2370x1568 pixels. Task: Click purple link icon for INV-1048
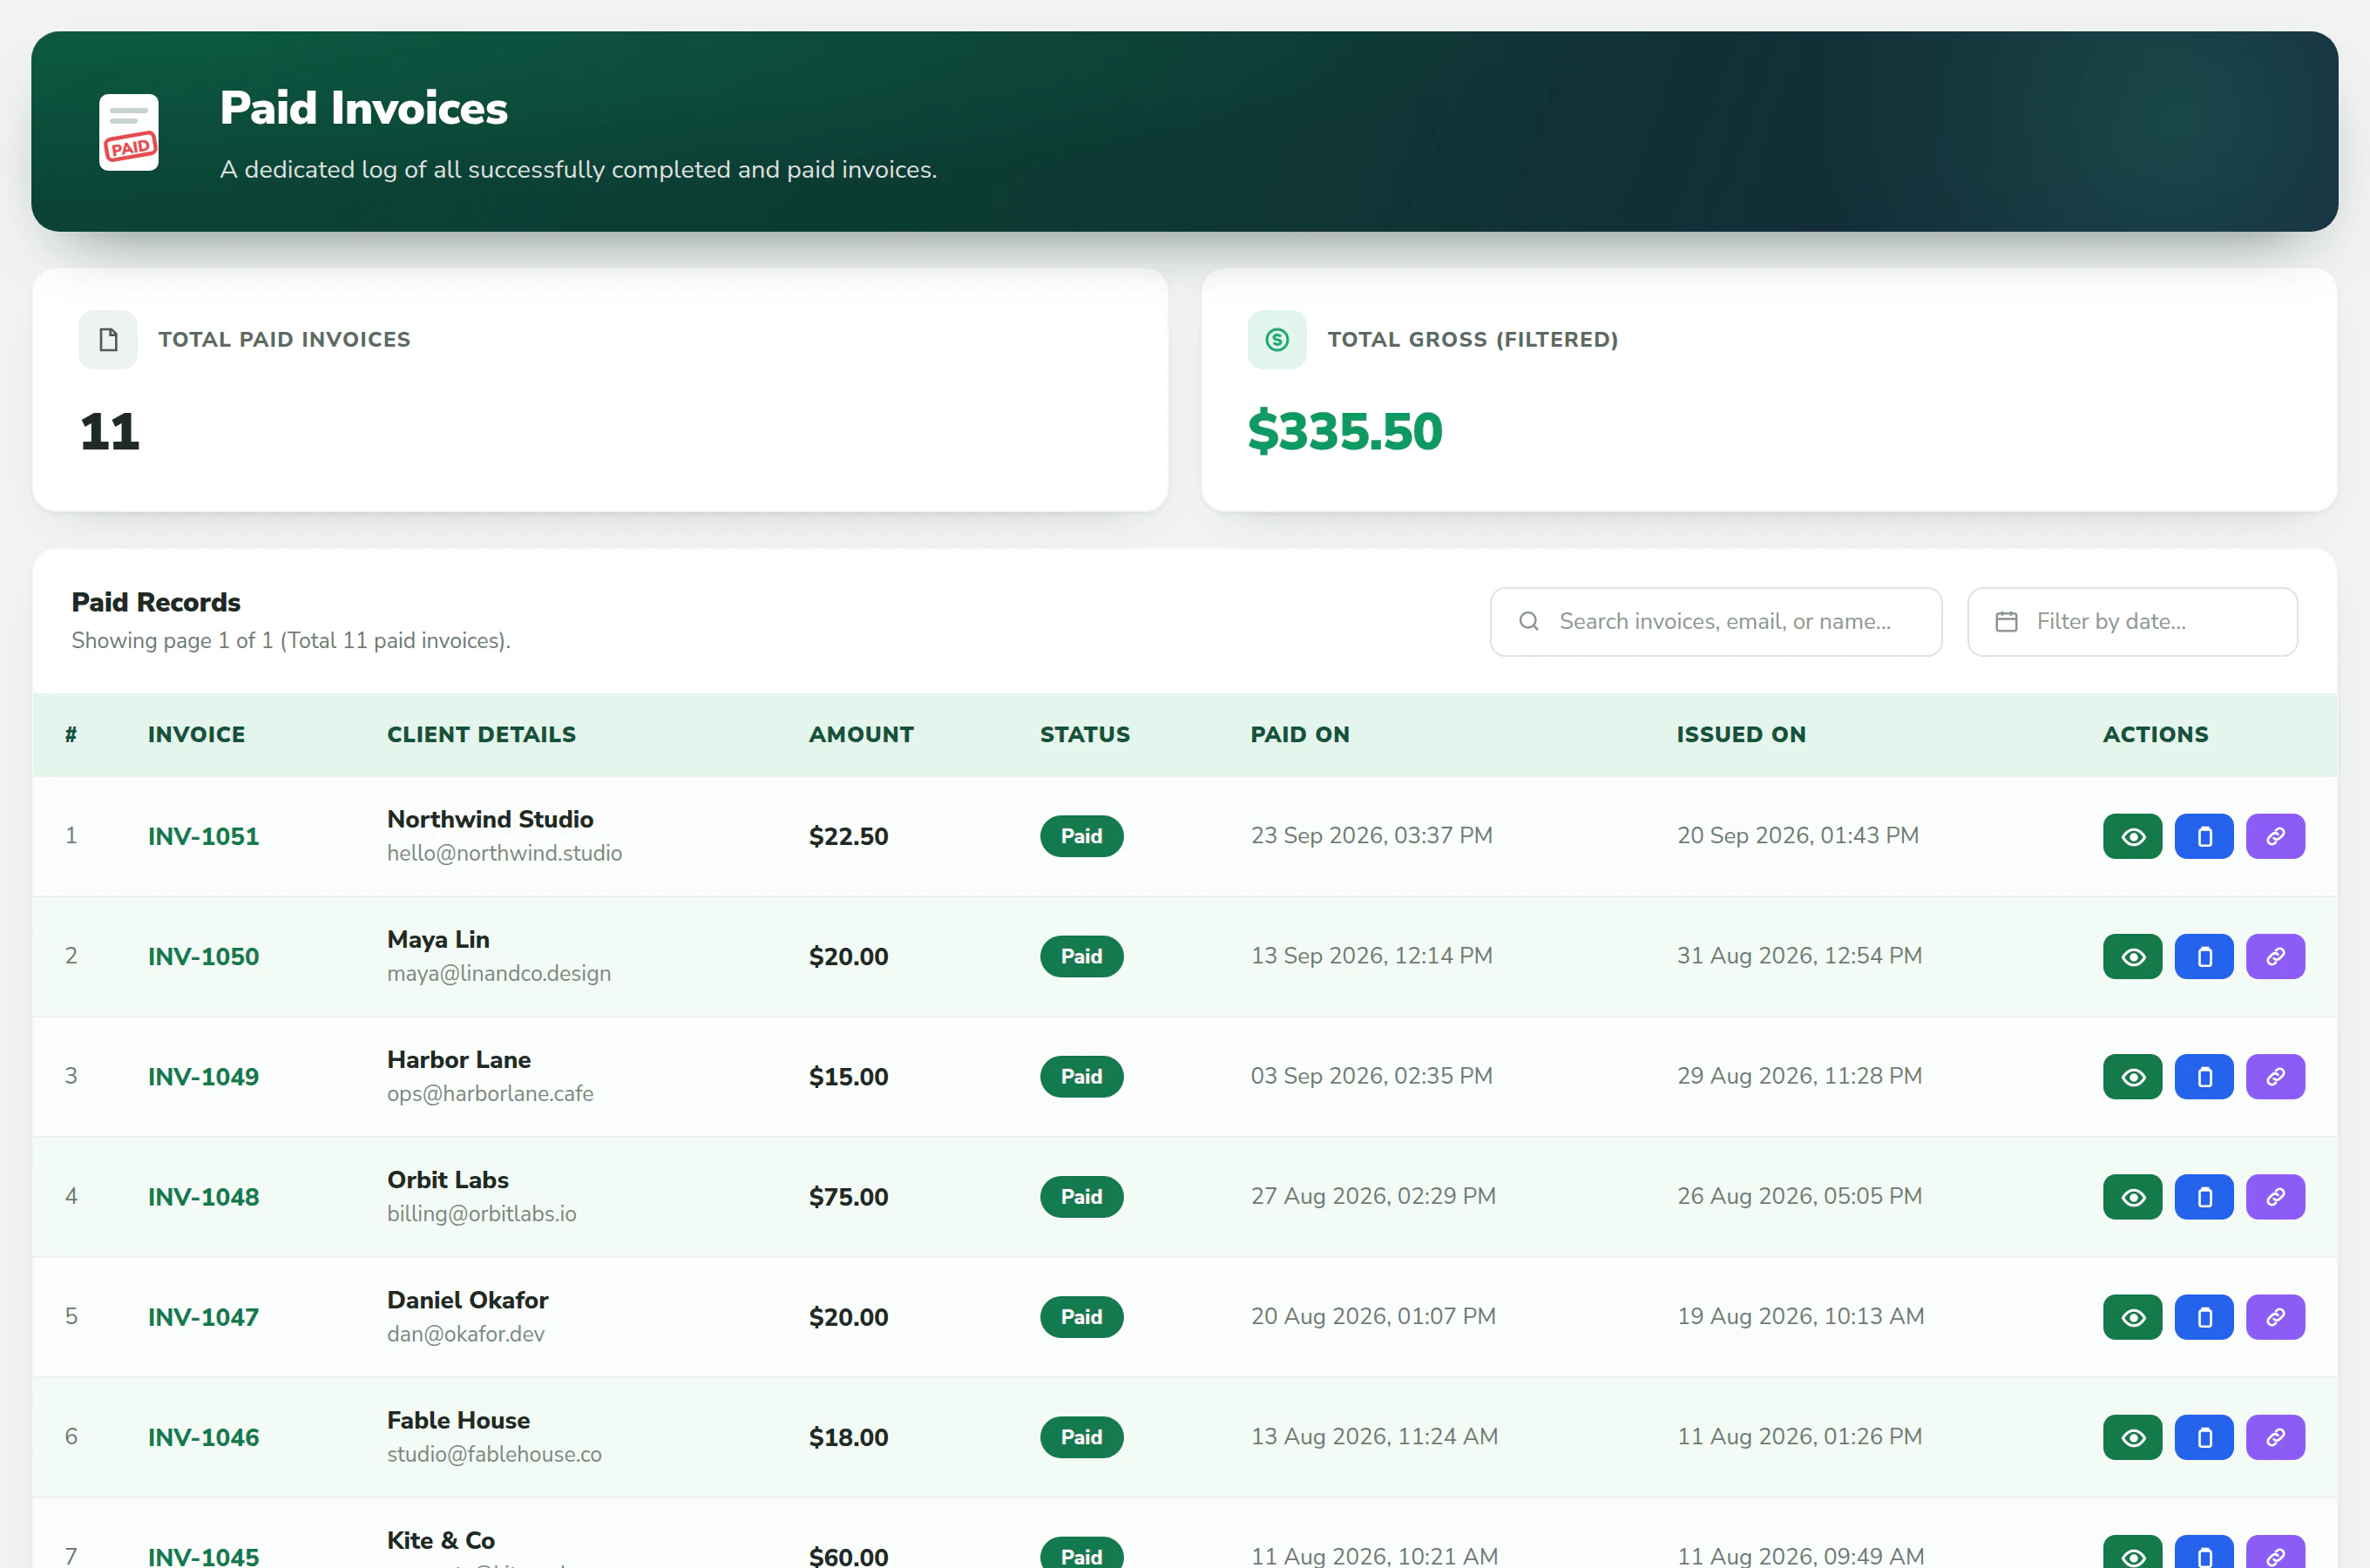pos(2275,1197)
